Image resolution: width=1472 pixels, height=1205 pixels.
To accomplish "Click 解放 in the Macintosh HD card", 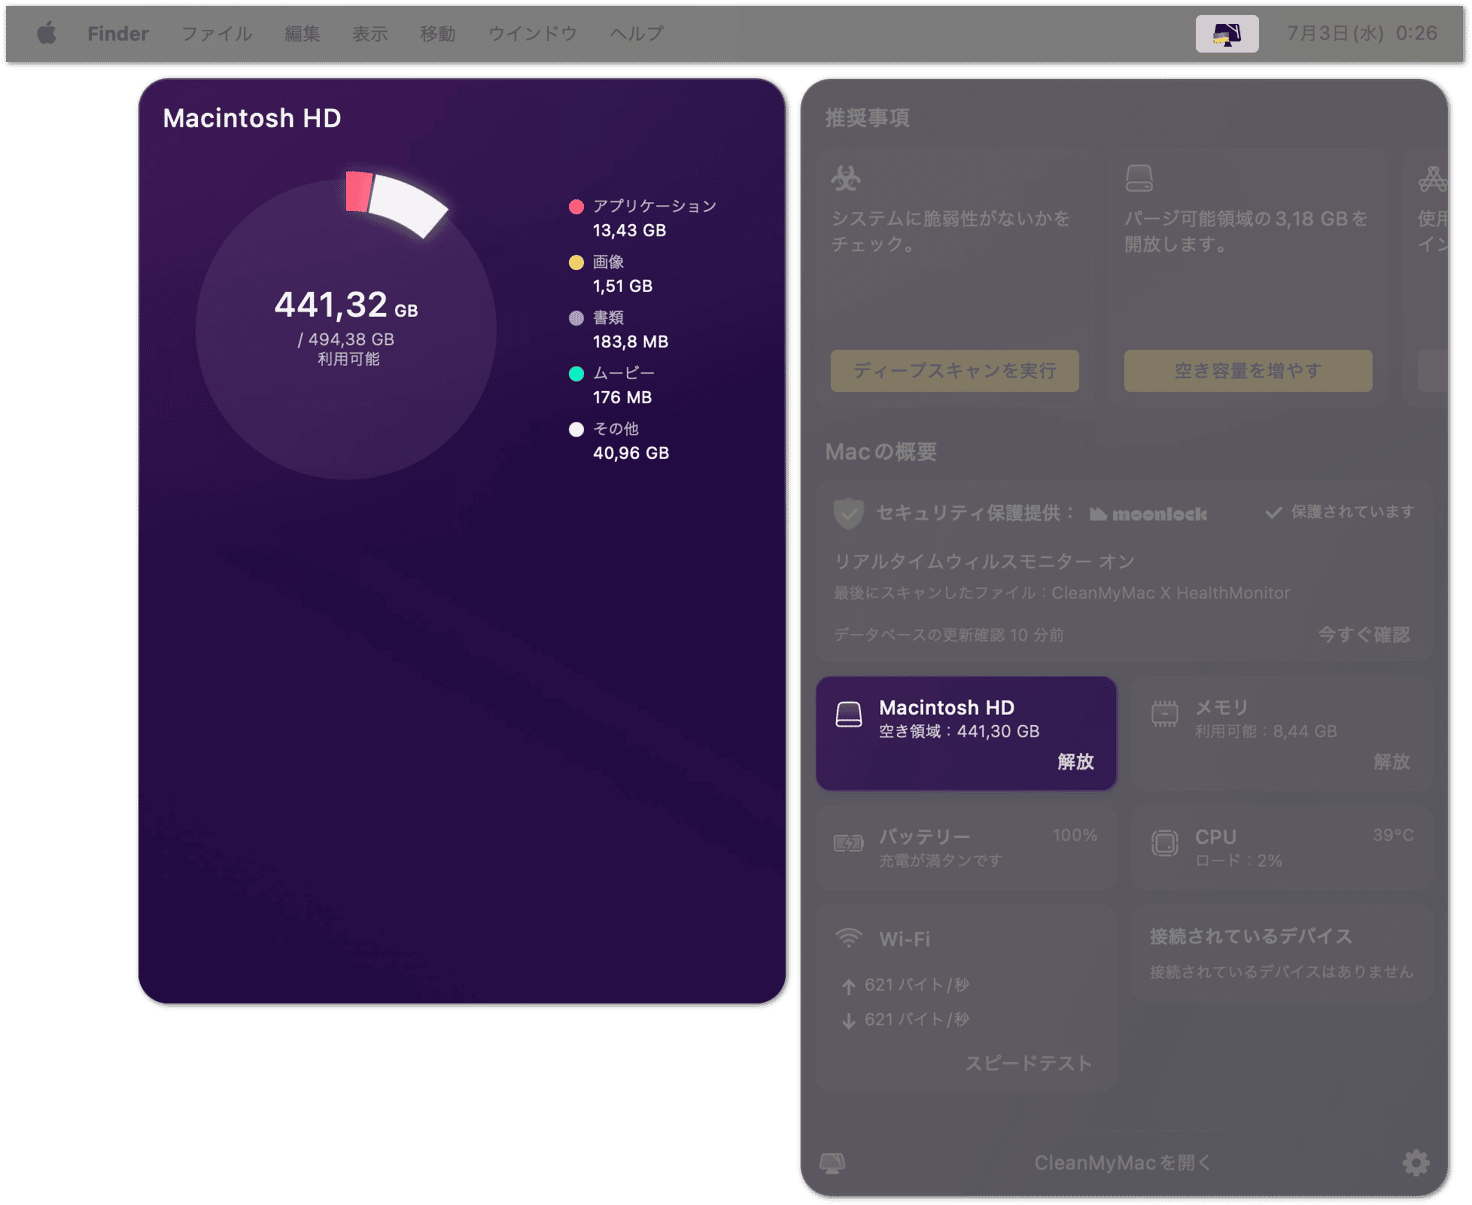I will coord(1076,762).
